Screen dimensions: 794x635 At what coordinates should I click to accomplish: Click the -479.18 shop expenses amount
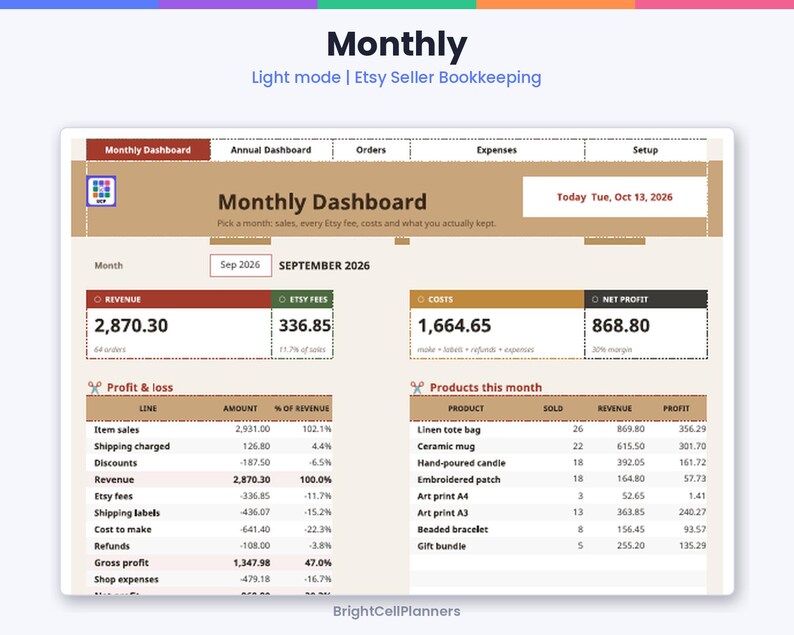[x=255, y=579]
